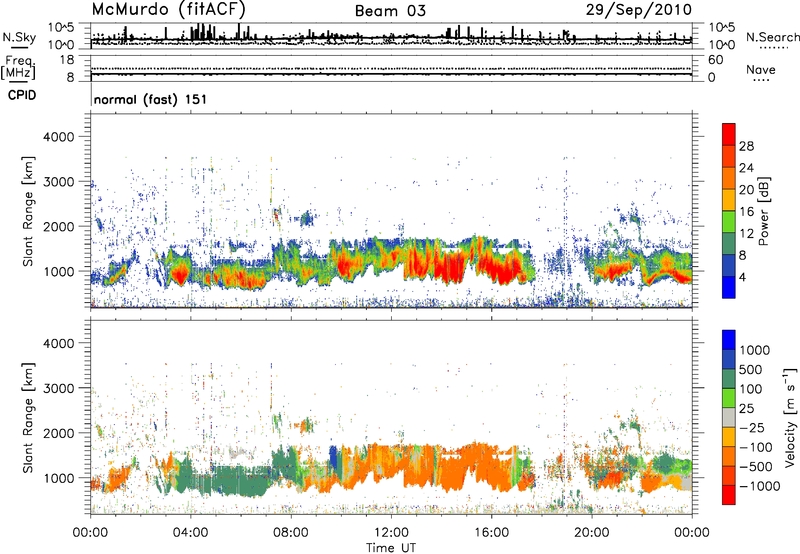Click the '60' tick on the Nave axis

click(716, 60)
